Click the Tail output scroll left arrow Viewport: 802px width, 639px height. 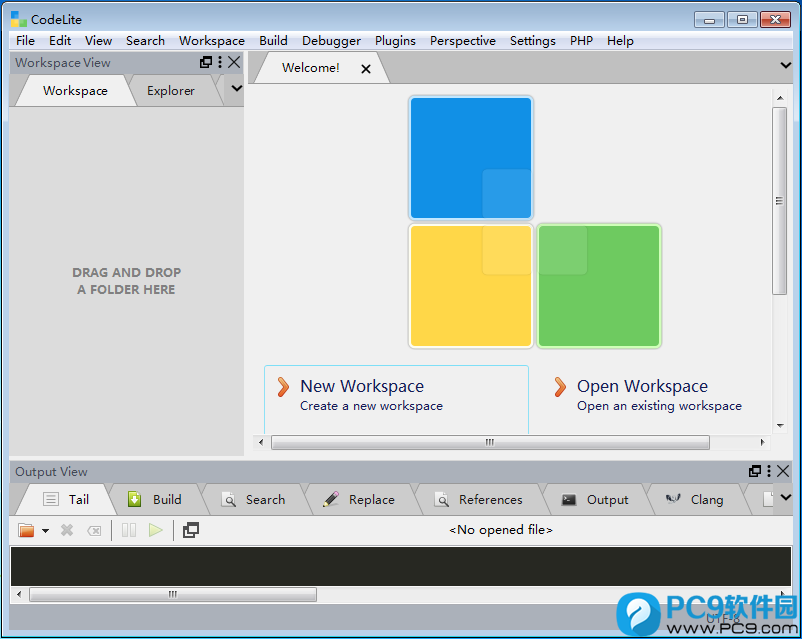pos(19,594)
